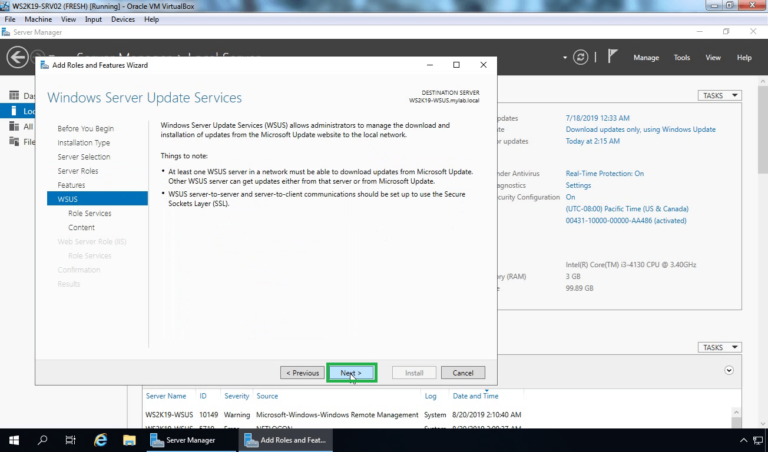Open the Tools menu in Server Manager

(682, 57)
